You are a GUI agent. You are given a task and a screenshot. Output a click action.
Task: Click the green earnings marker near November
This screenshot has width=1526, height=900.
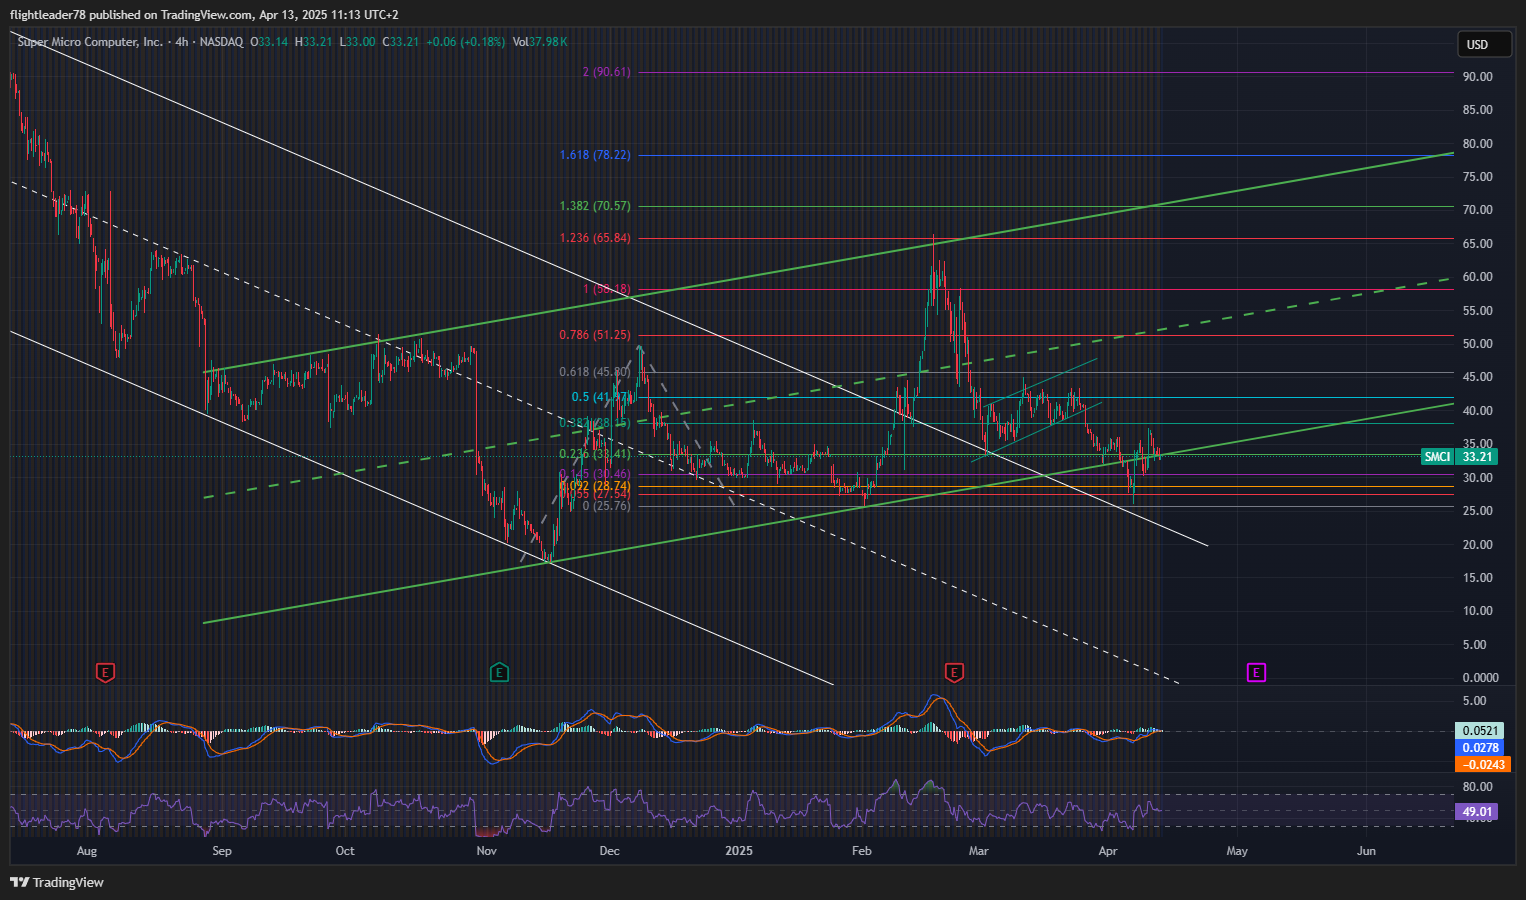(500, 673)
